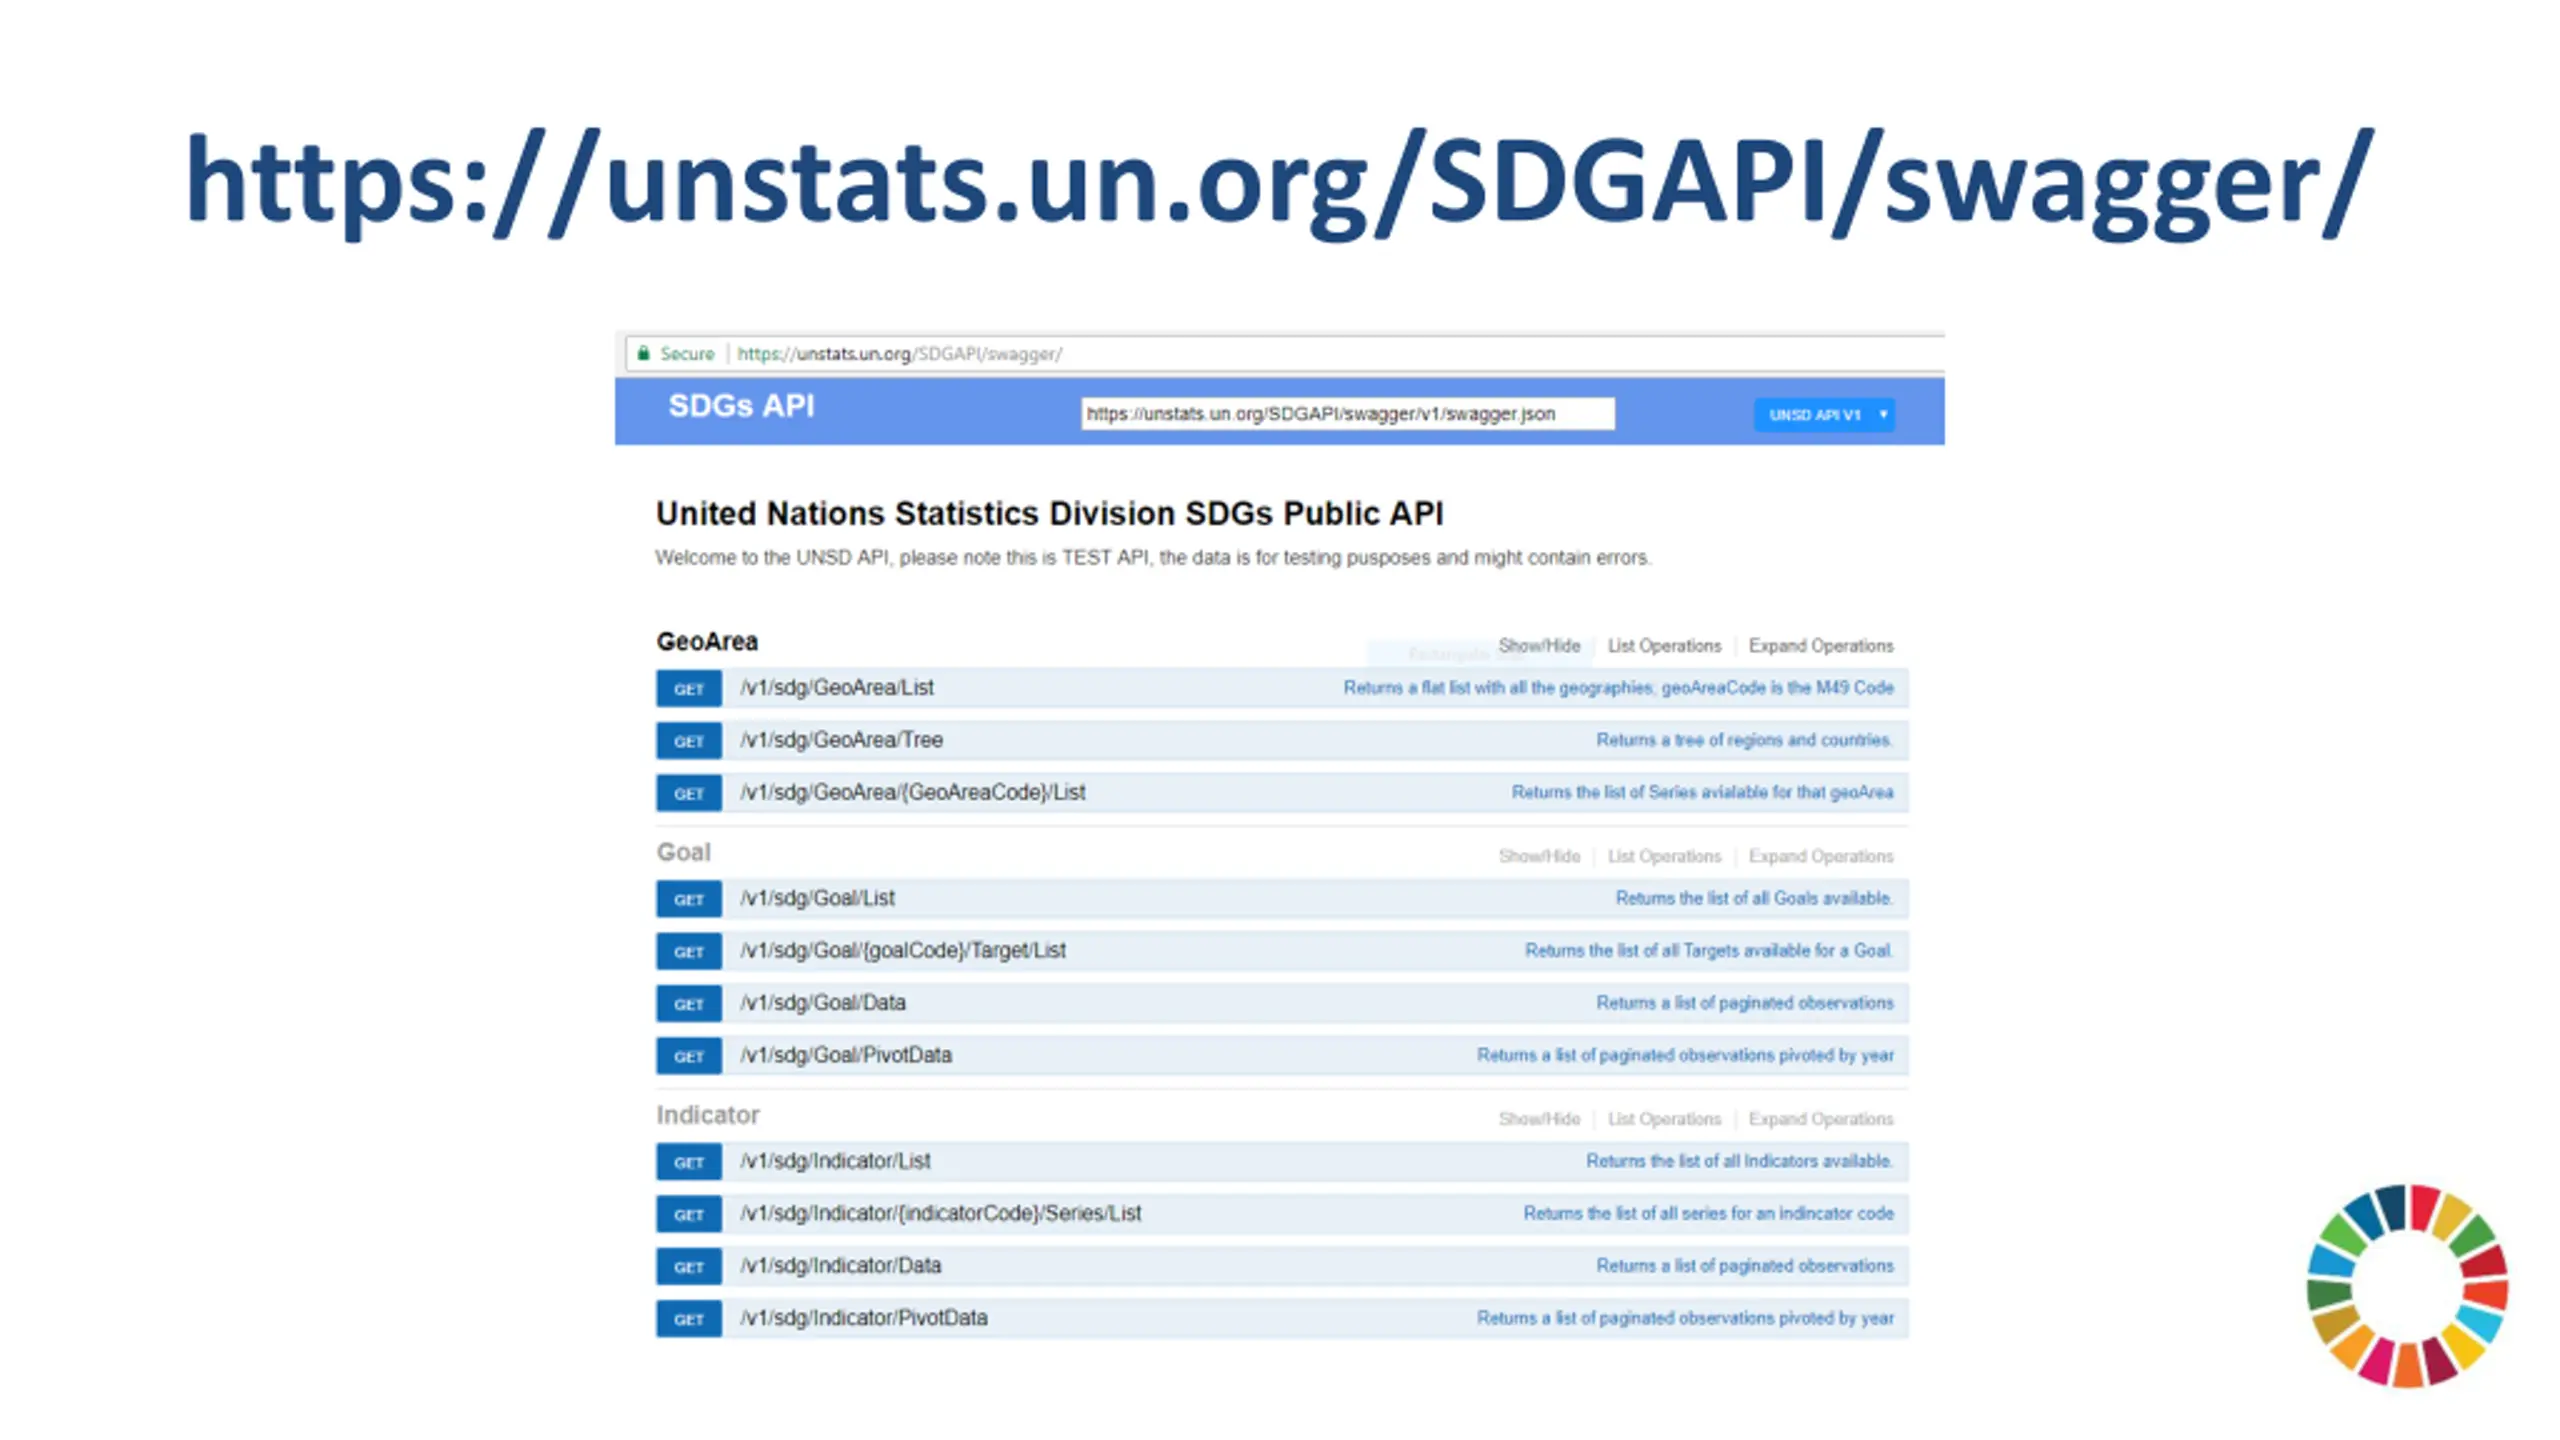Click GET button for /v1/sdg/Goal/Data
The height and width of the screenshot is (1440, 2560).
(689, 1004)
